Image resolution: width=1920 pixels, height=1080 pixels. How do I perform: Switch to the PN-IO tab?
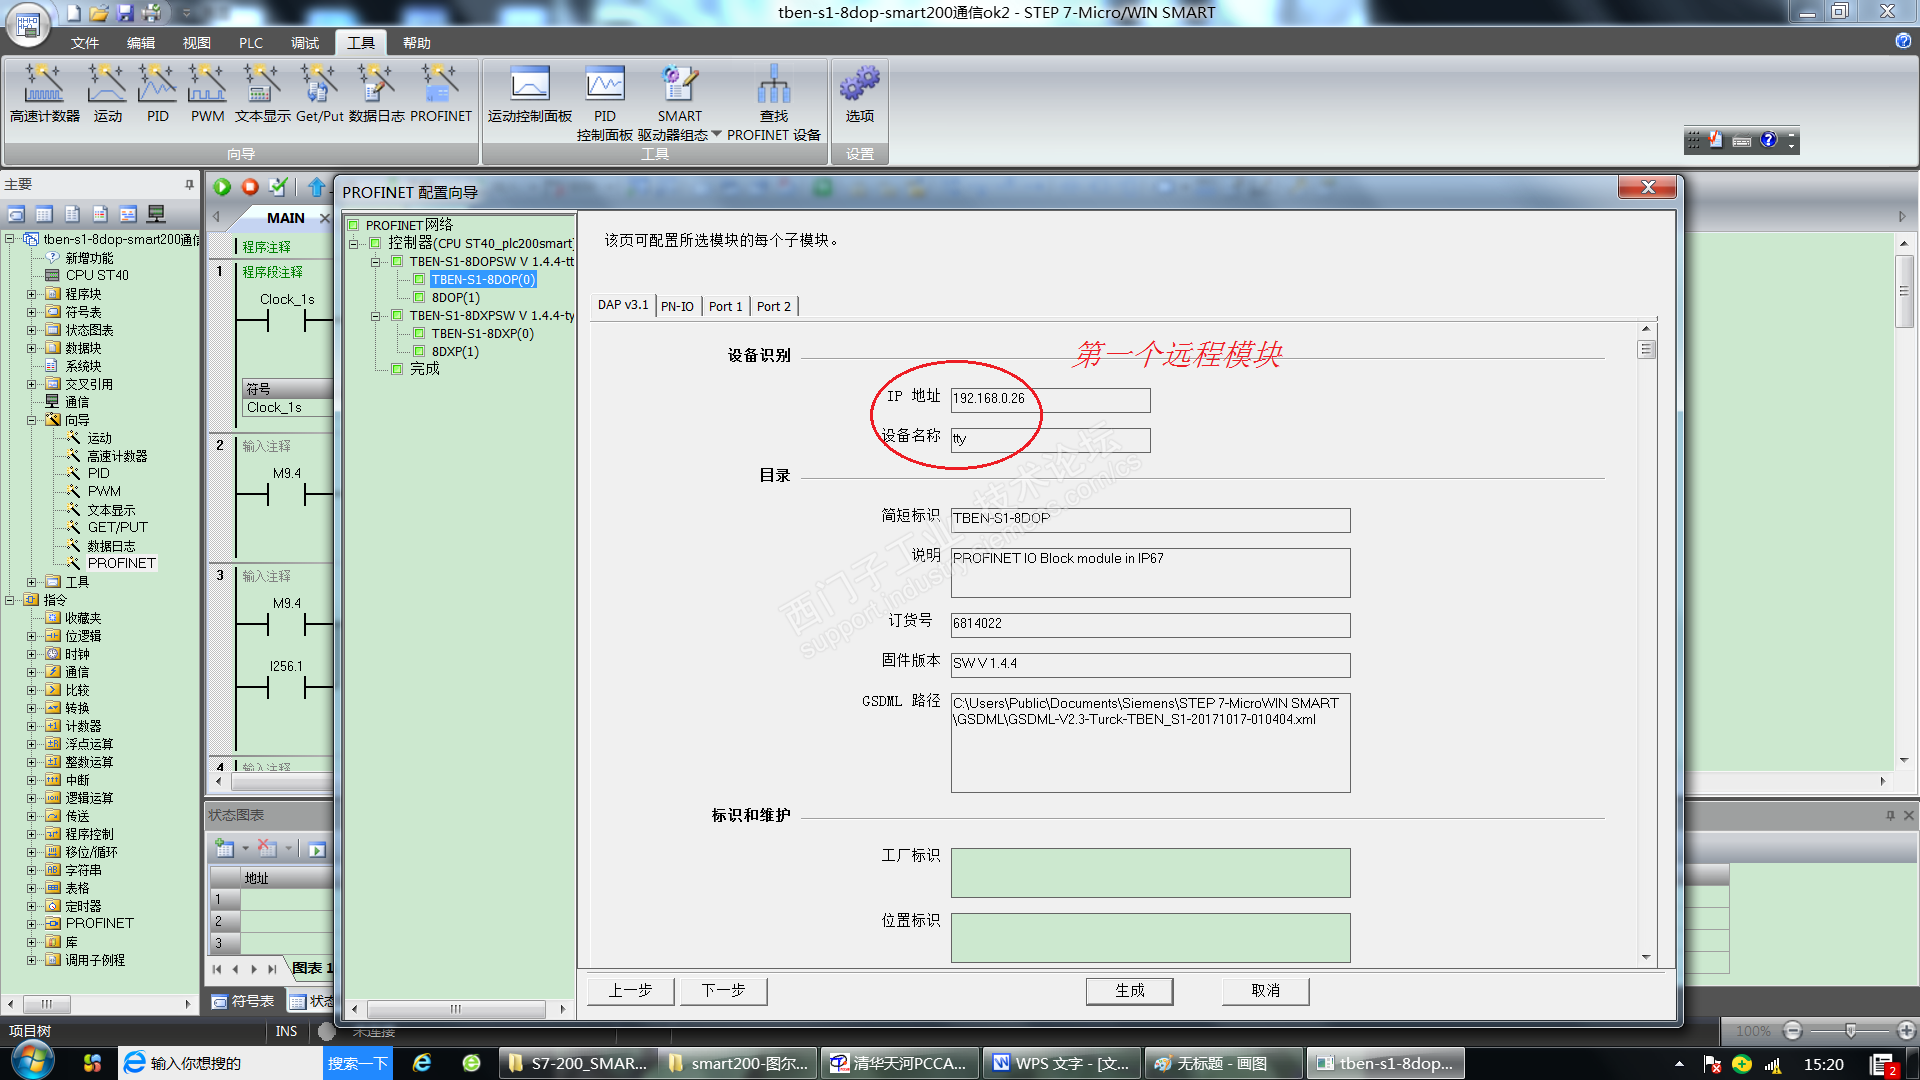[677, 306]
